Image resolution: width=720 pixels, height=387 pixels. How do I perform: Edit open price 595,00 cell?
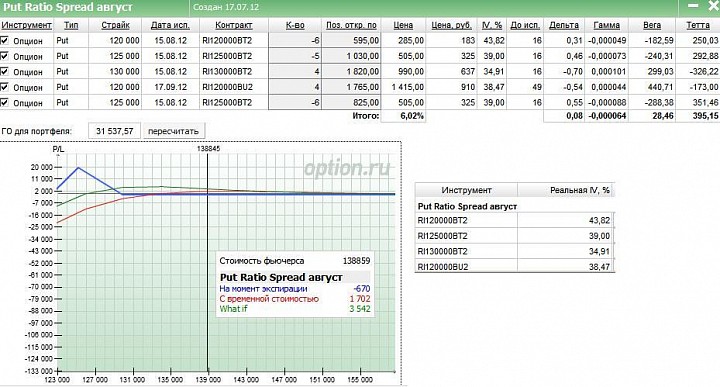351,41
